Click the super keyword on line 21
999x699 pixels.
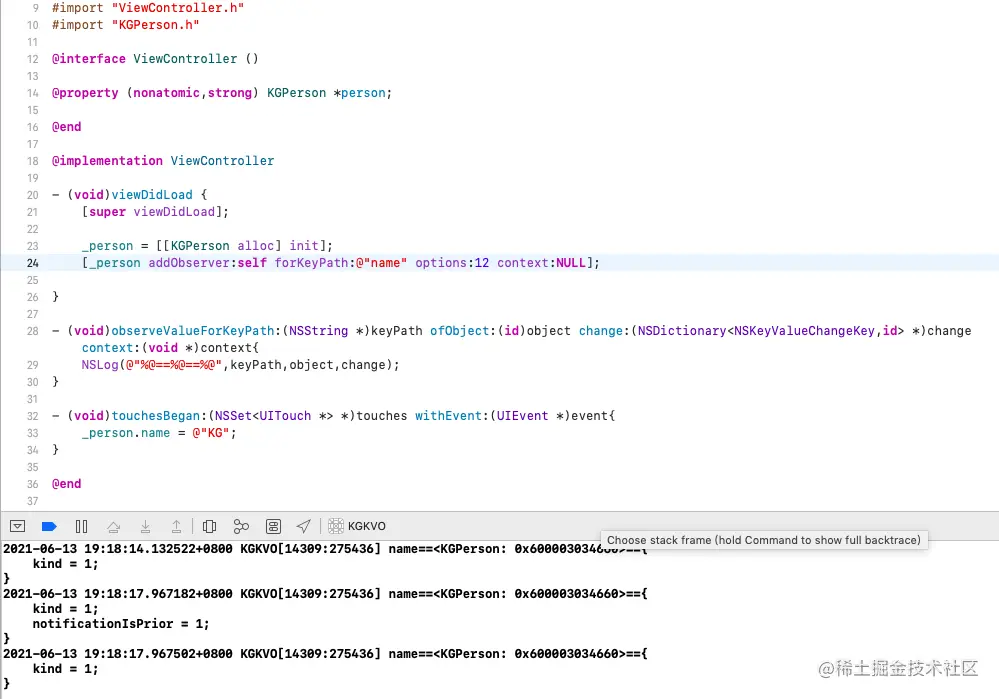pyautogui.click(x=107, y=212)
